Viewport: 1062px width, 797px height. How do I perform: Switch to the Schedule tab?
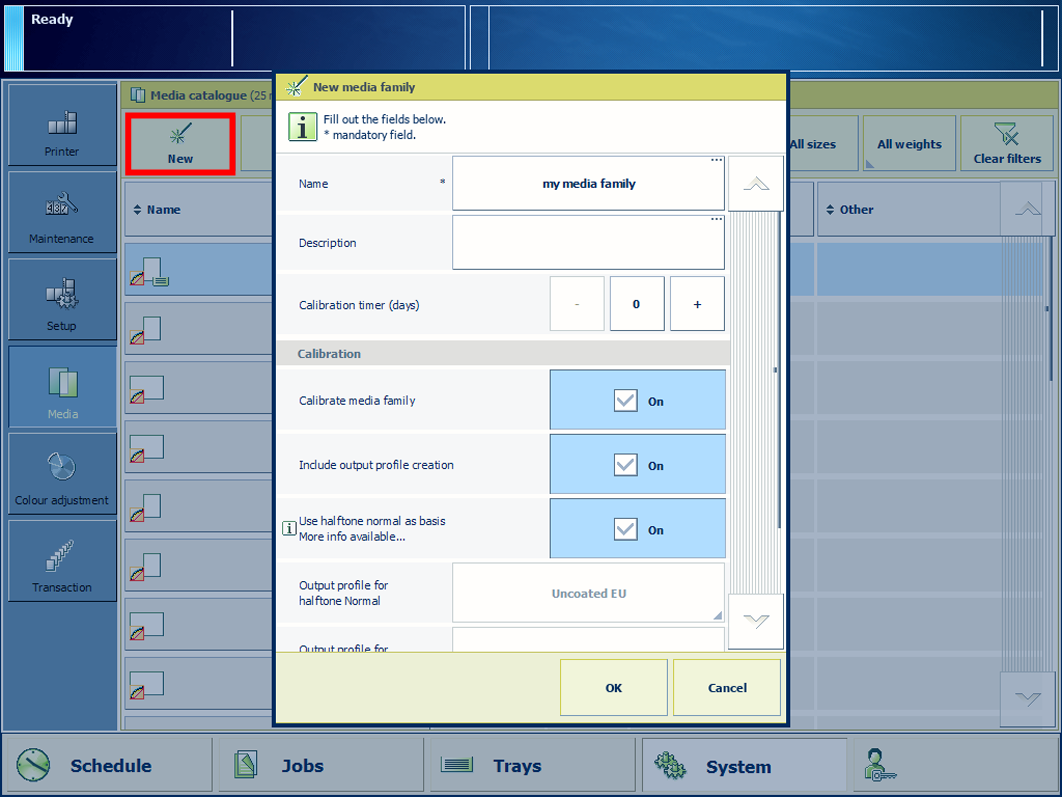pos(108,765)
